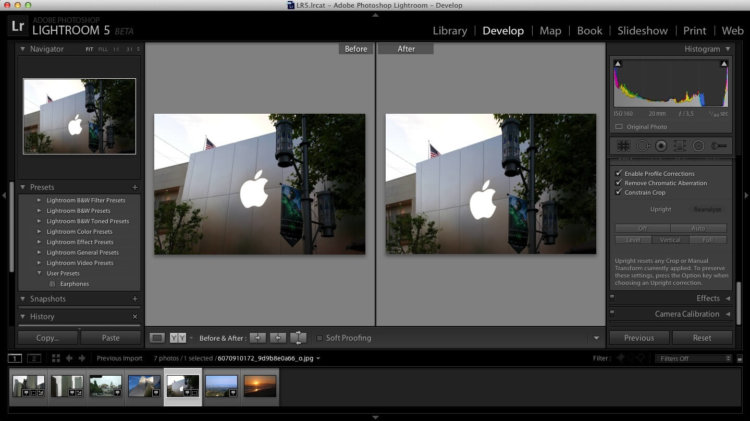
Task: Select the Earphones user preset
Action: tap(74, 284)
